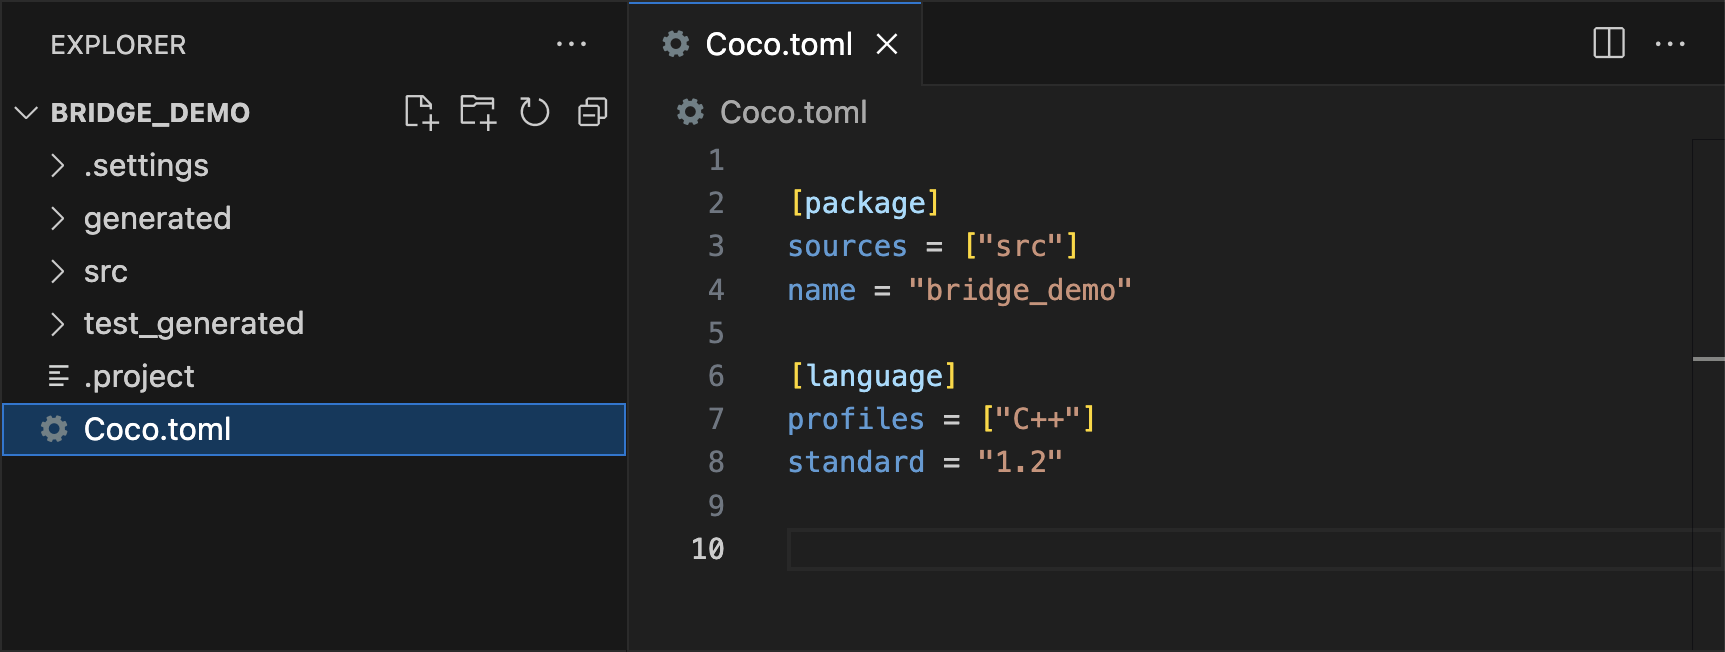Image resolution: width=1725 pixels, height=652 pixels.
Task: Click the name key on line 4
Action: pos(822,290)
